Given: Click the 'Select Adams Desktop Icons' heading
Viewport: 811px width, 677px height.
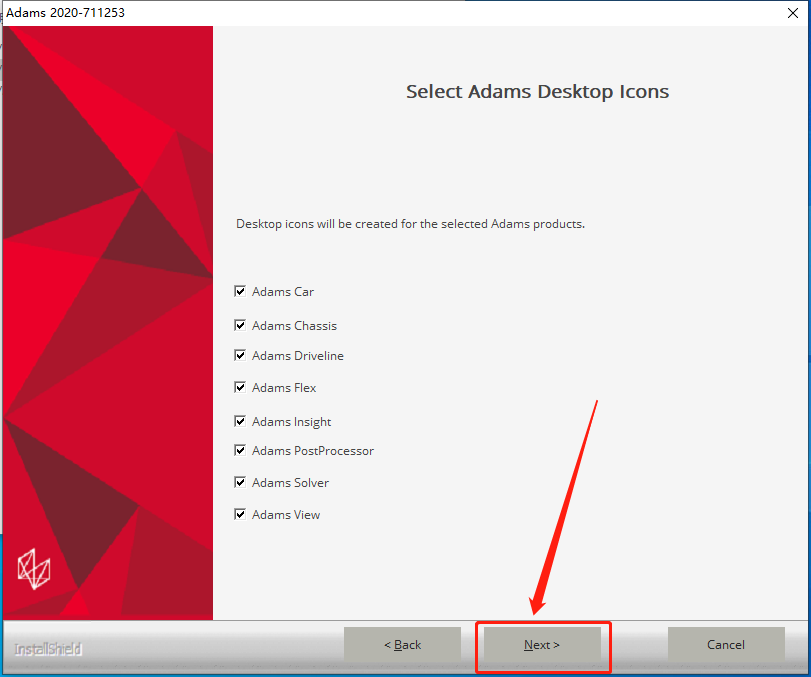Looking at the screenshot, I should (537, 92).
